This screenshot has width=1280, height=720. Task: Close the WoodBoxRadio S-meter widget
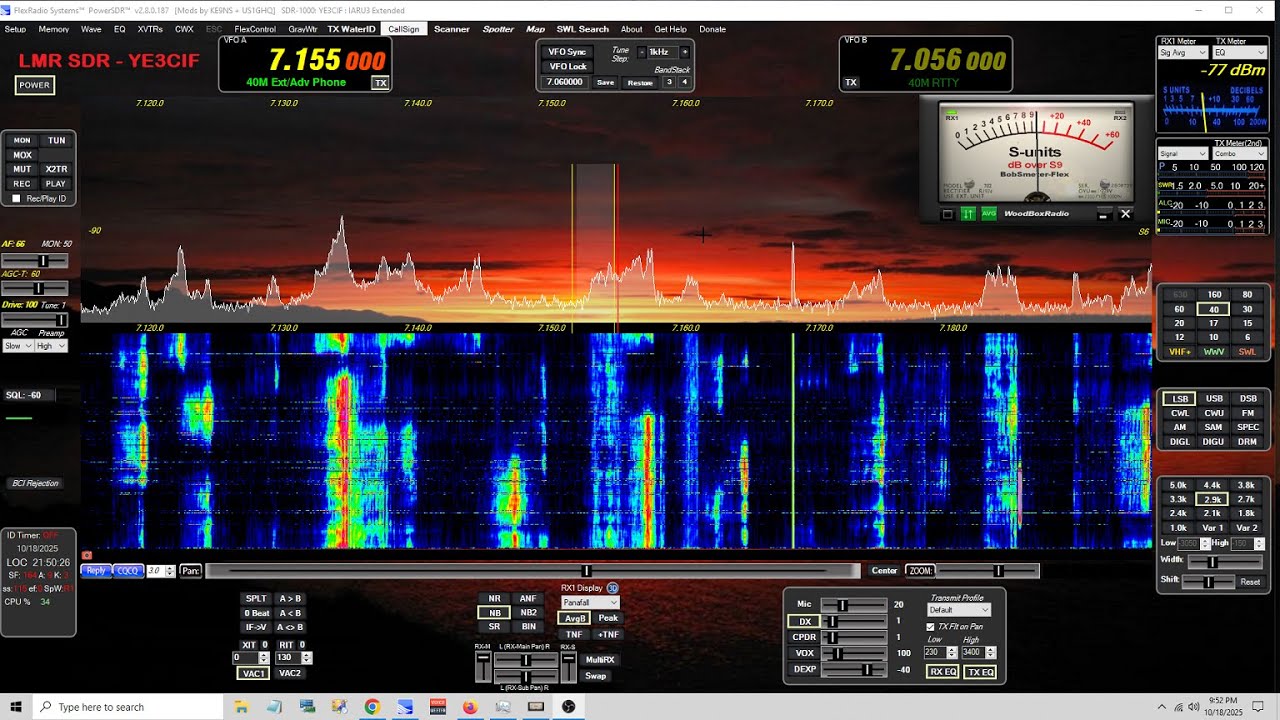[x=1125, y=214]
